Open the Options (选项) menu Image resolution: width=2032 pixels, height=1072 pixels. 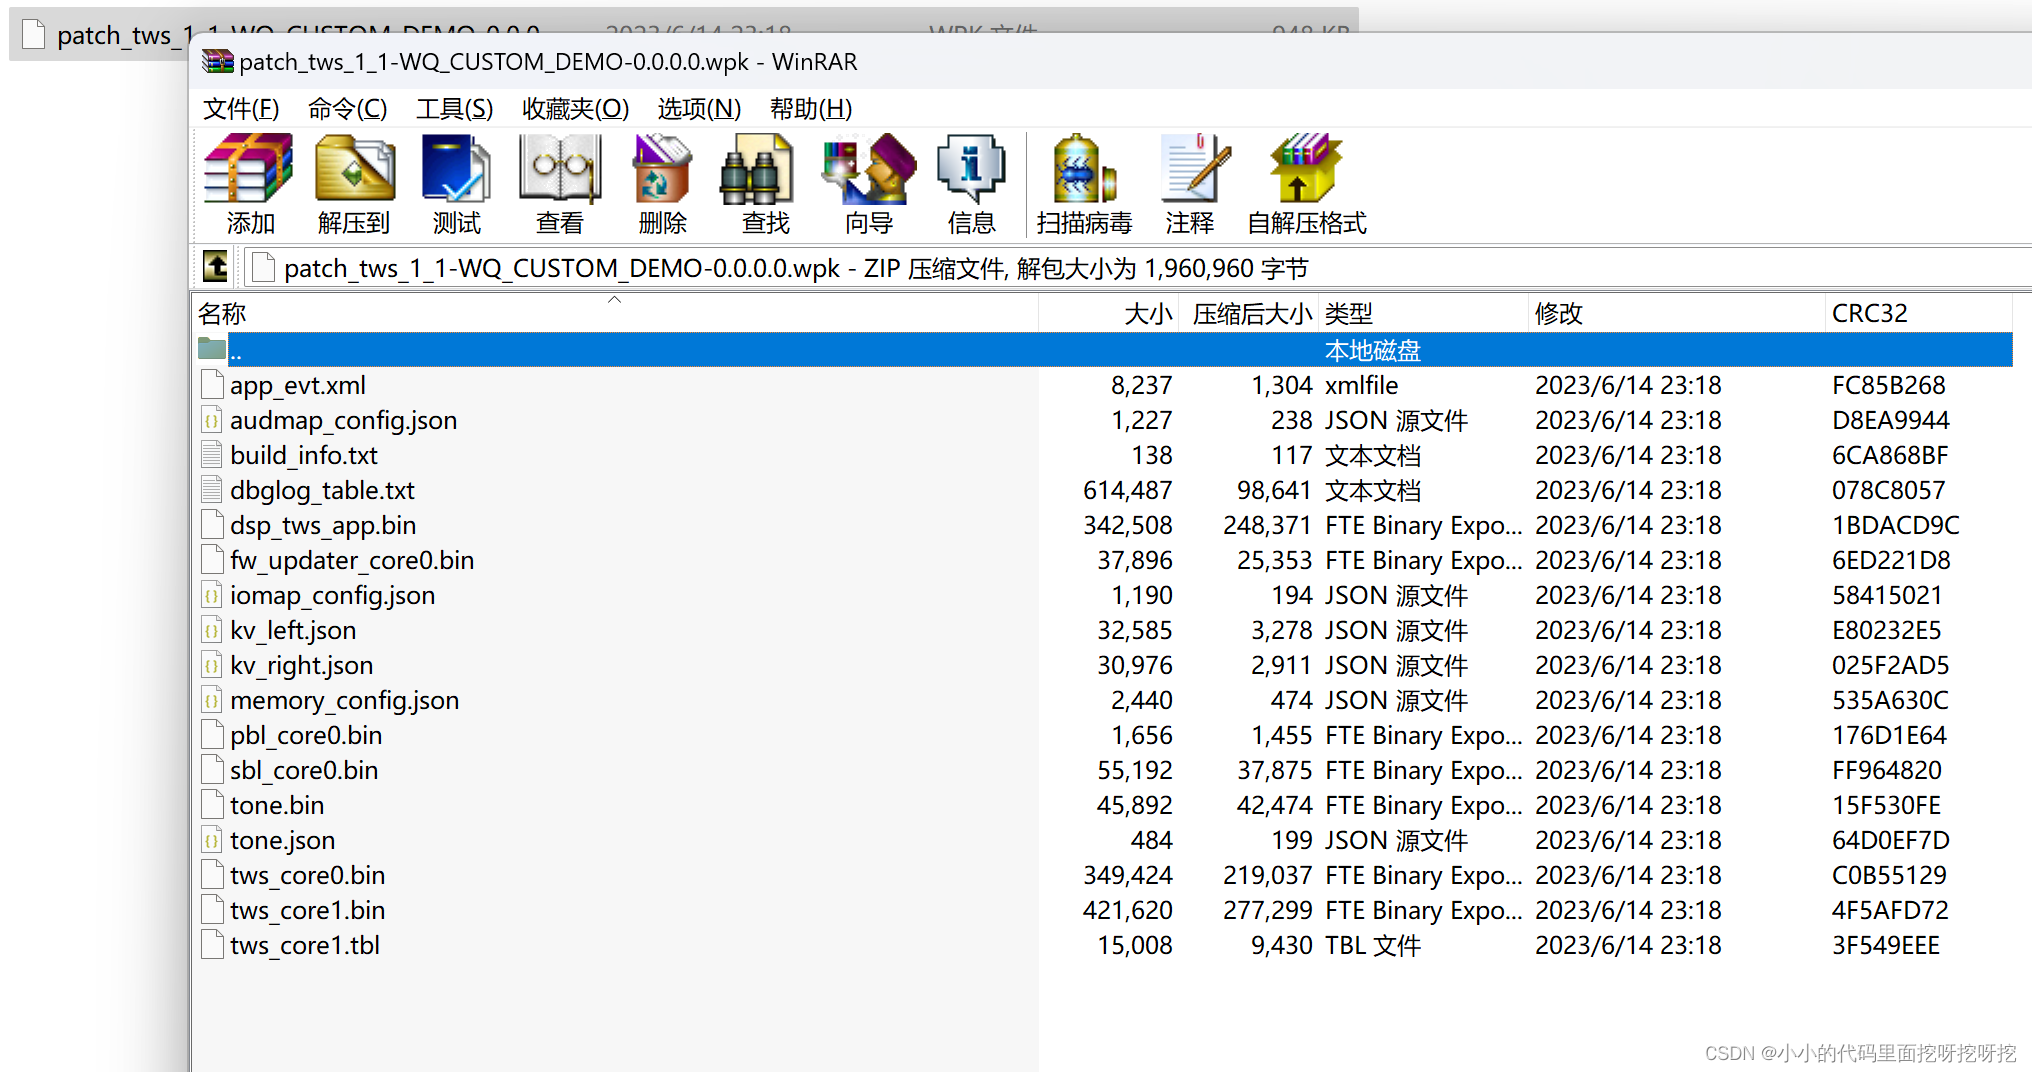[699, 108]
